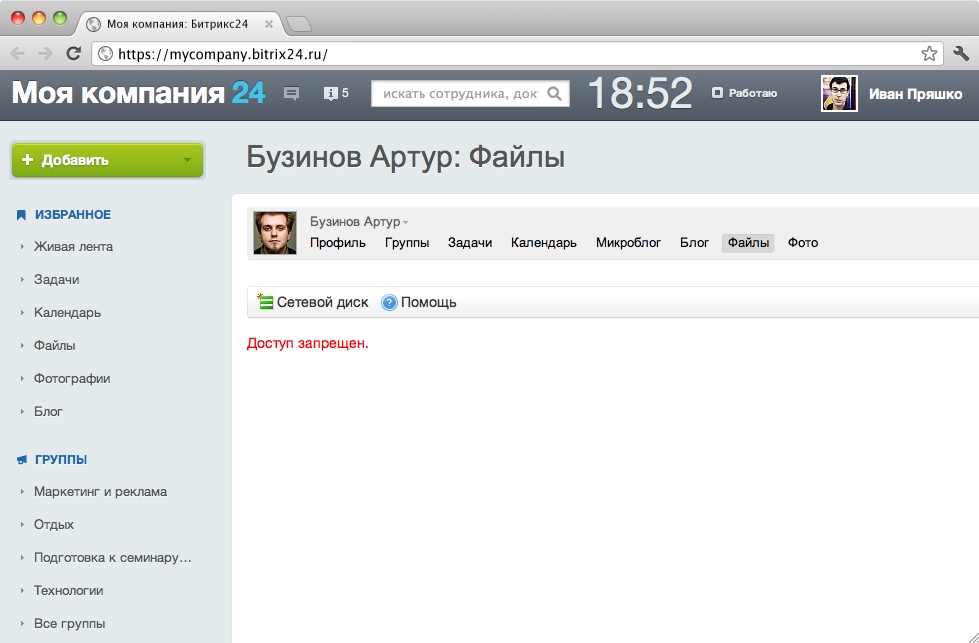
Task: Open browser wrench settings menu
Action: (x=961, y=54)
